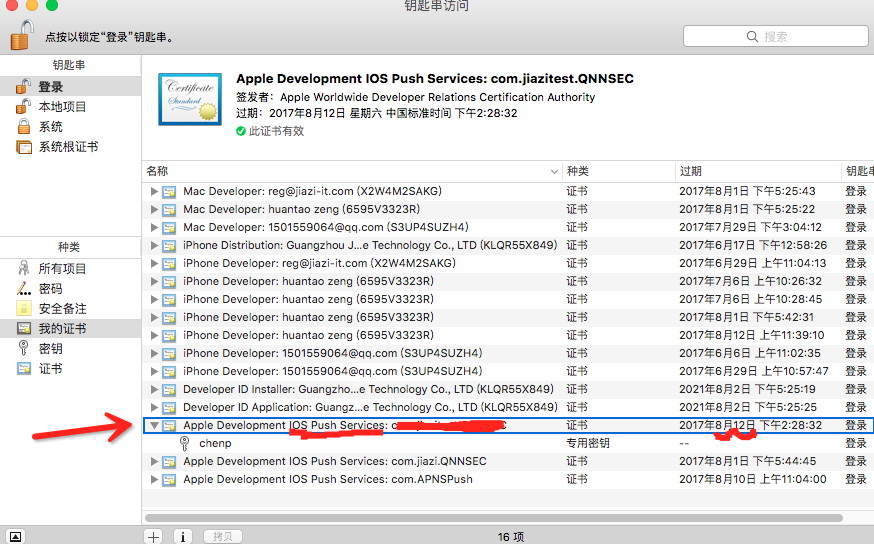The image size is (874, 544).
Task: Click expiry 2021年8月2日 下午5:25:25
Action: click(747, 407)
